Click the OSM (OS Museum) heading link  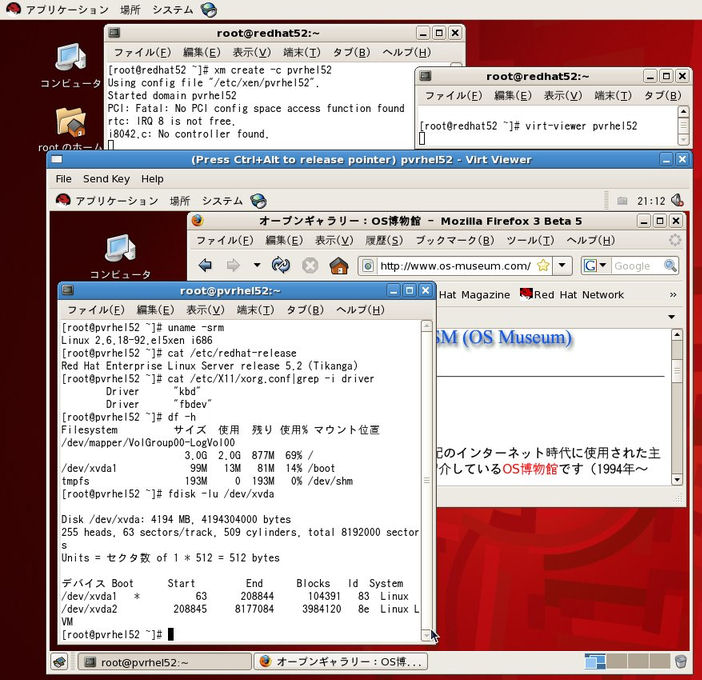tap(503, 338)
